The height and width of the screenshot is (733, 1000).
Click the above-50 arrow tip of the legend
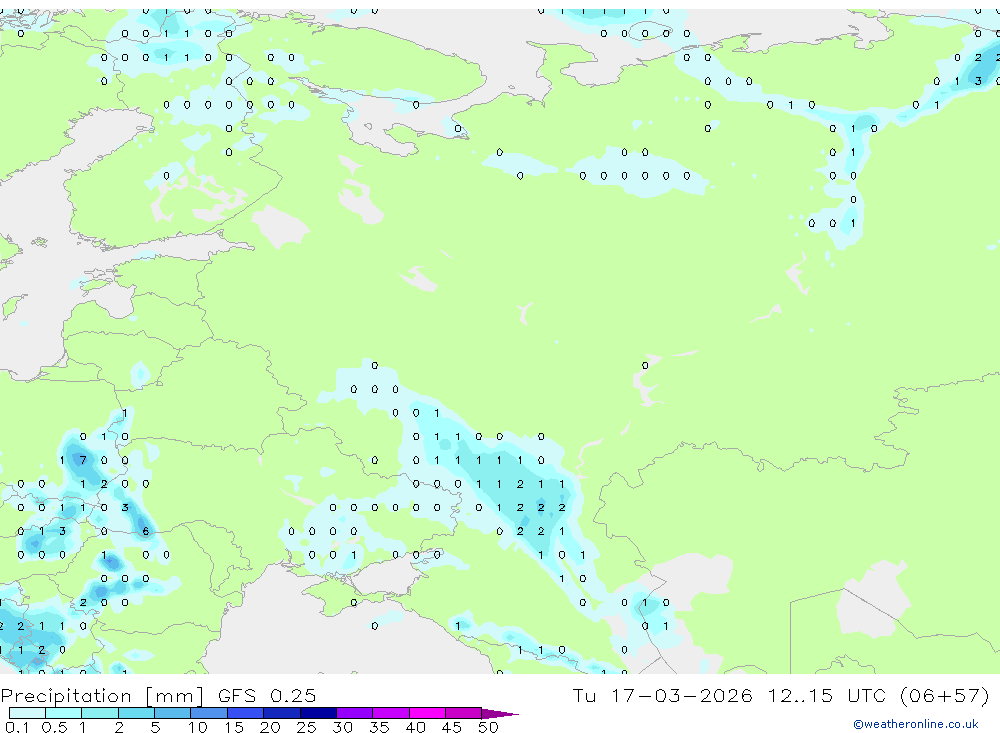click(x=500, y=713)
